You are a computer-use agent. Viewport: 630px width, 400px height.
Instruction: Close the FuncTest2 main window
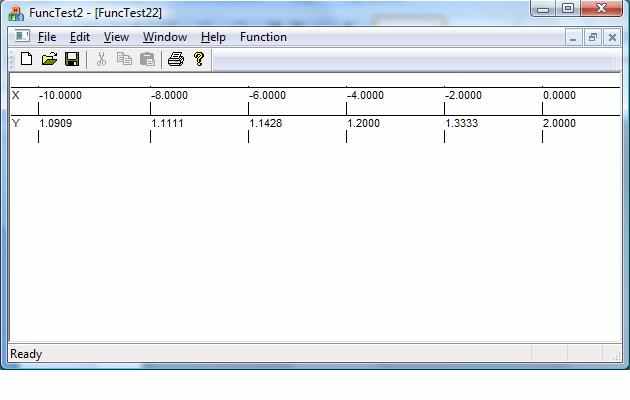pyautogui.click(x=601, y=9)
